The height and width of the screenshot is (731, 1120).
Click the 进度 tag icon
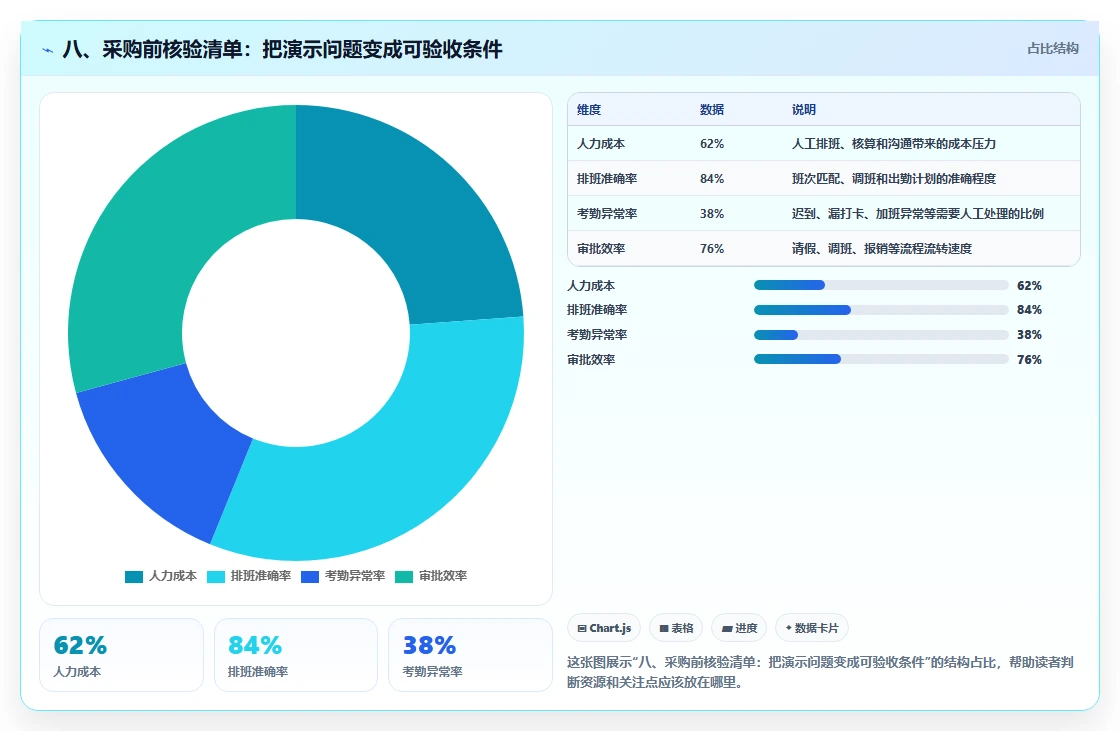(x=726, y=629)
